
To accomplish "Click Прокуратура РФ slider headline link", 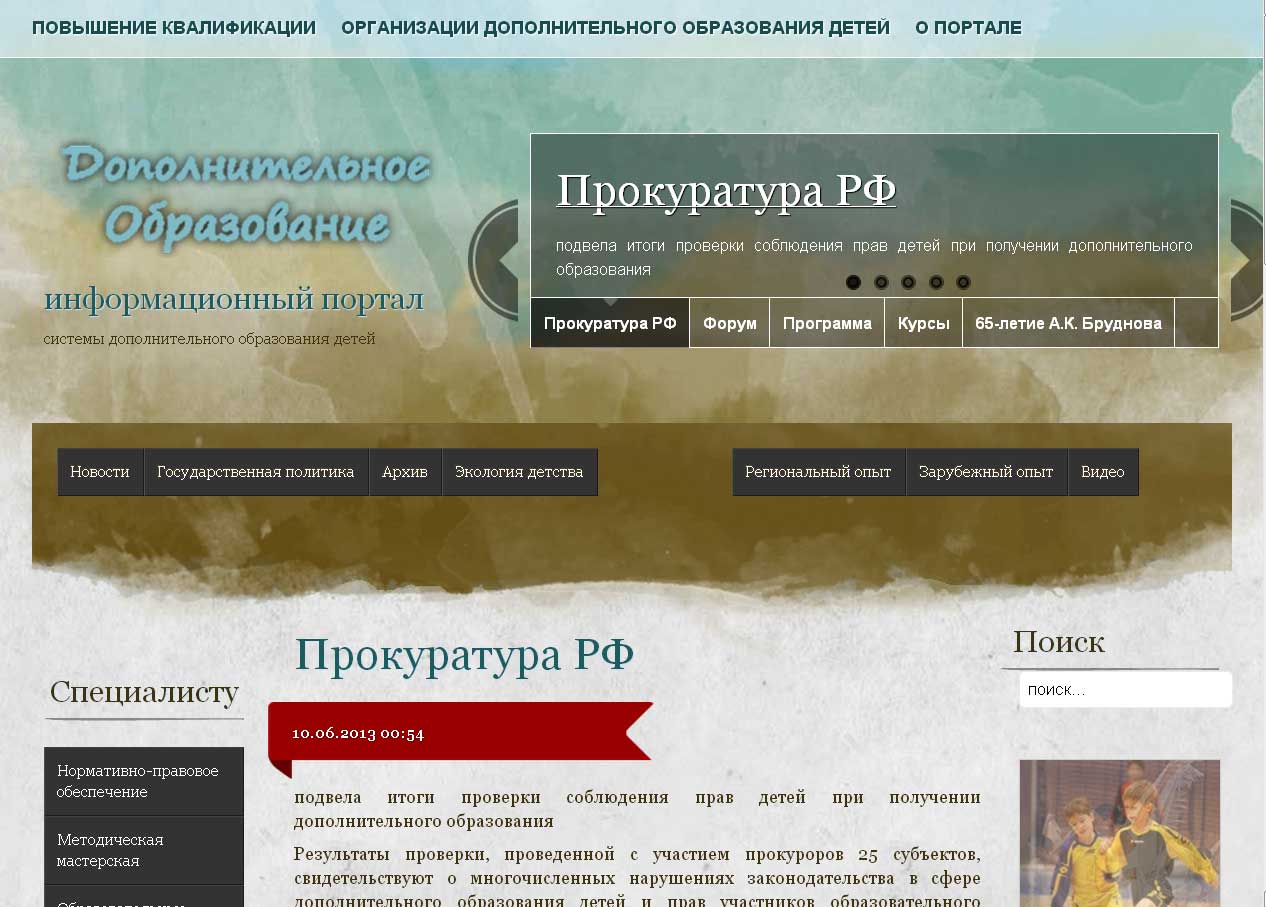I will pos(726,190).
